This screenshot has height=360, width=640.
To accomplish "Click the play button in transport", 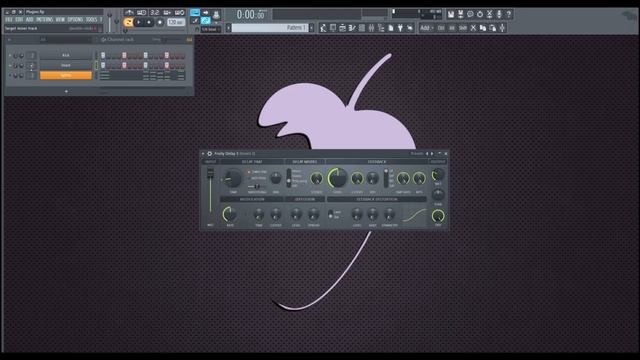I will (139, 22).
